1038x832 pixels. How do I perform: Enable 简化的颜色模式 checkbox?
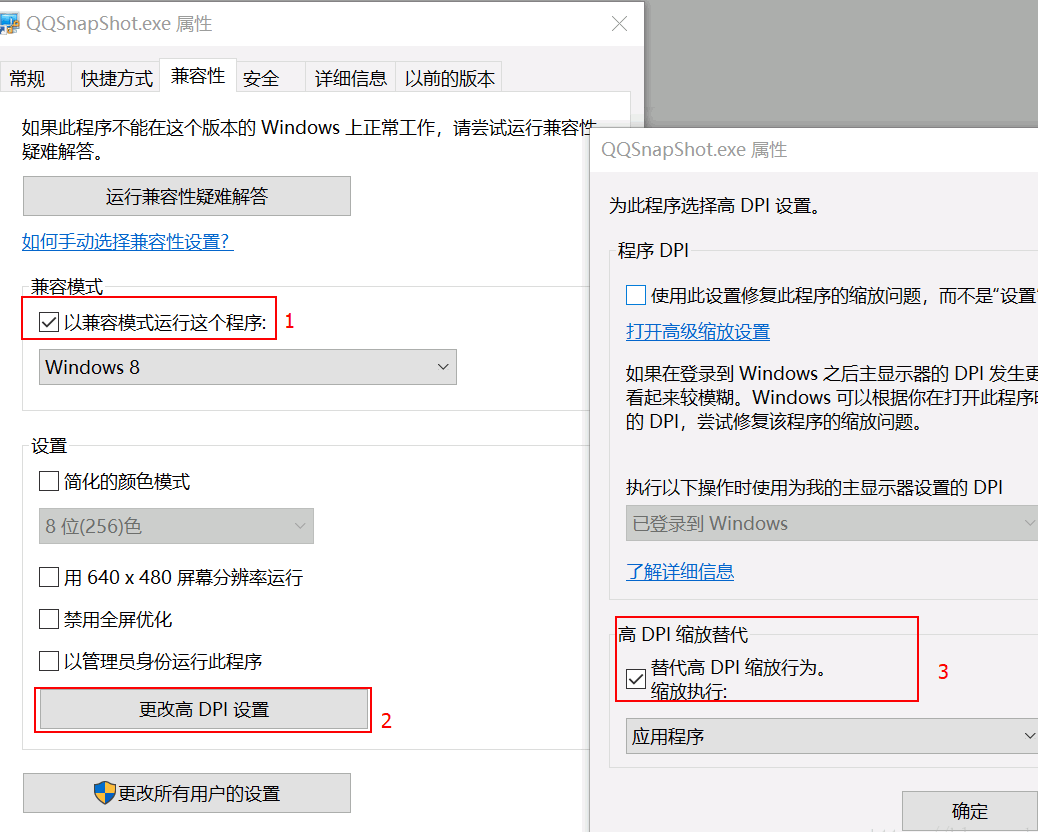pyautogui.click(x=49, y=482)
